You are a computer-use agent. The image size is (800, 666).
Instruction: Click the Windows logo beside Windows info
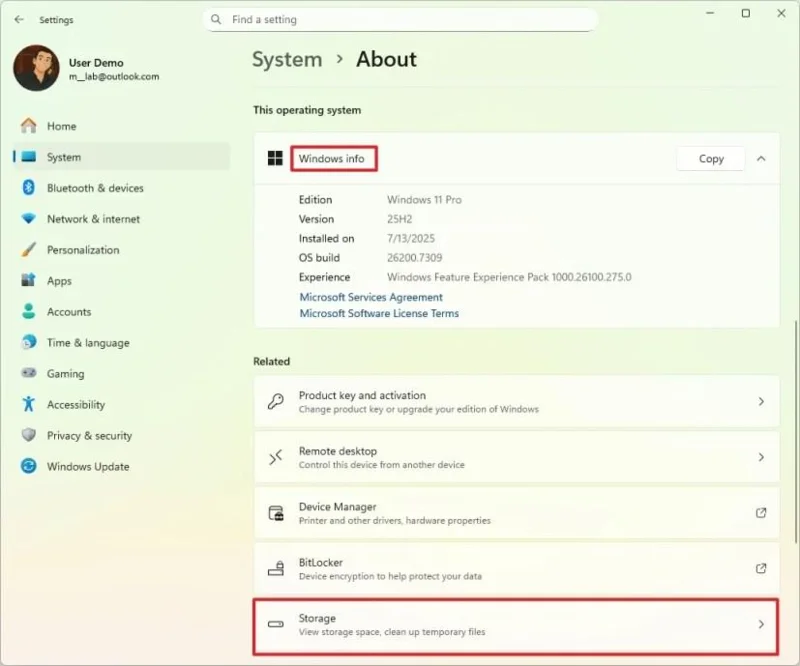click(x=275, y=158)
